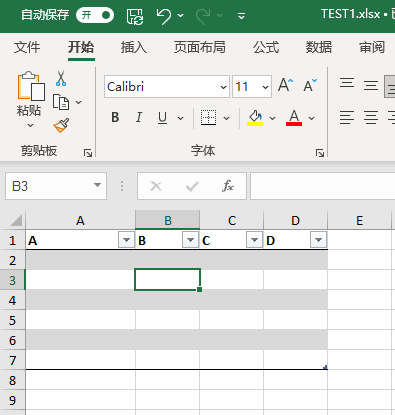Select column A header

pos(80,220)
